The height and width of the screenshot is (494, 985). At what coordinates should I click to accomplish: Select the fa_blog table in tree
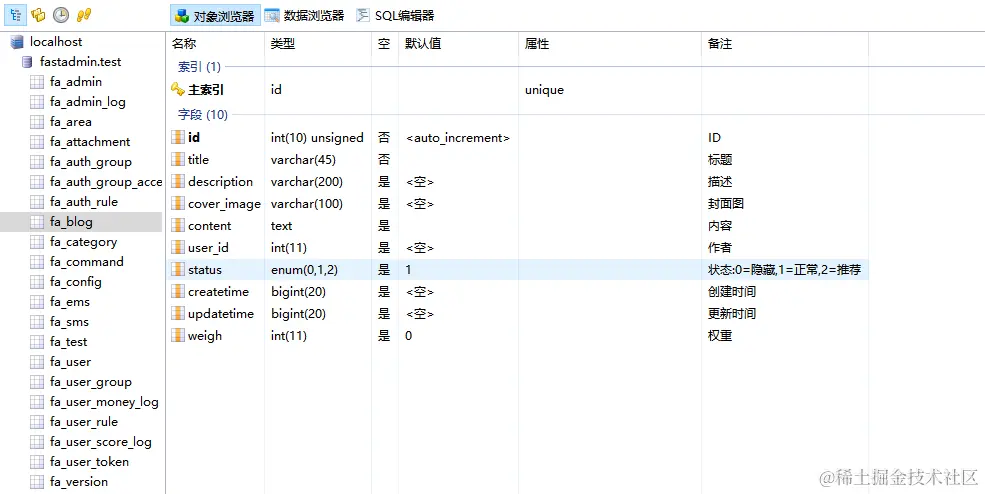pos(81,222)
